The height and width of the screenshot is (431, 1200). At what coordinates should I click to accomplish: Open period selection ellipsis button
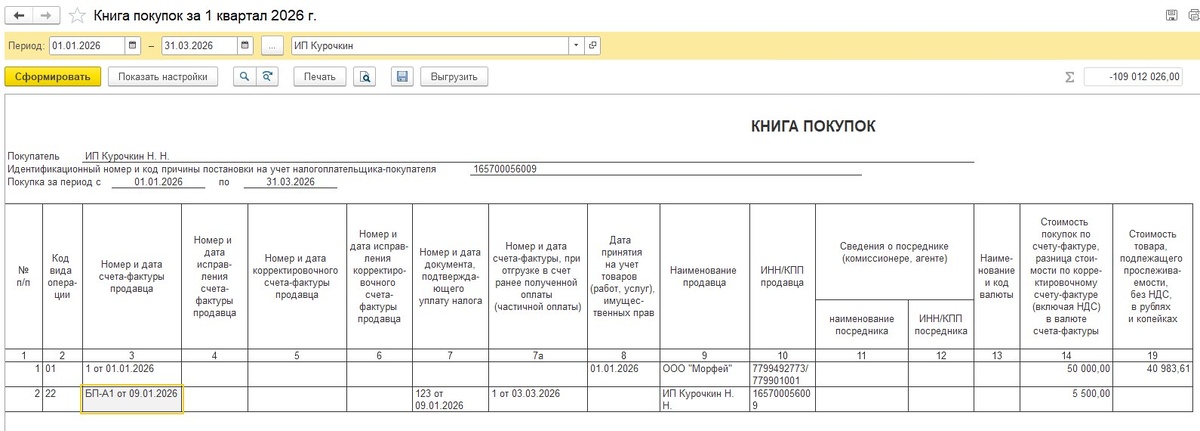(272, 46)
